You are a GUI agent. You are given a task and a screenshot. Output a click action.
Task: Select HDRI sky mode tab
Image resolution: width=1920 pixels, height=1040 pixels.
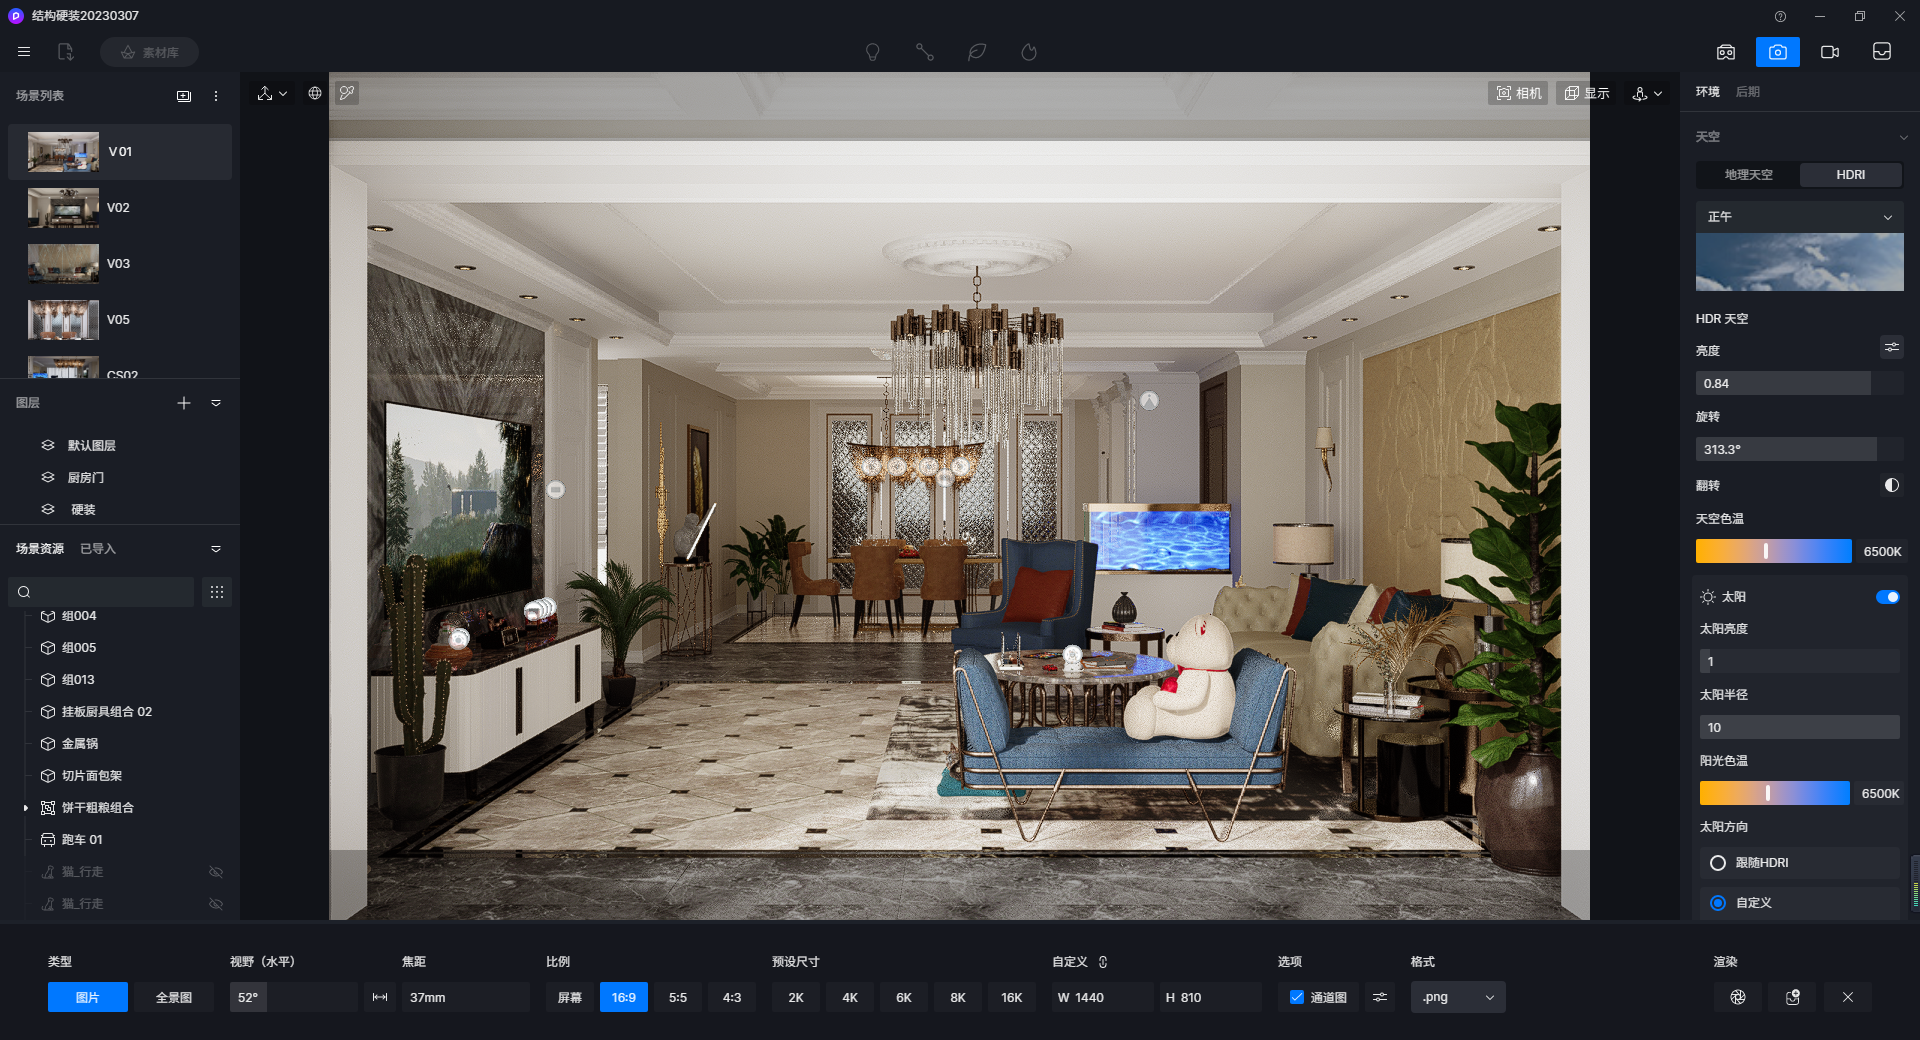pyautogui.click(x=1850, y=175)
